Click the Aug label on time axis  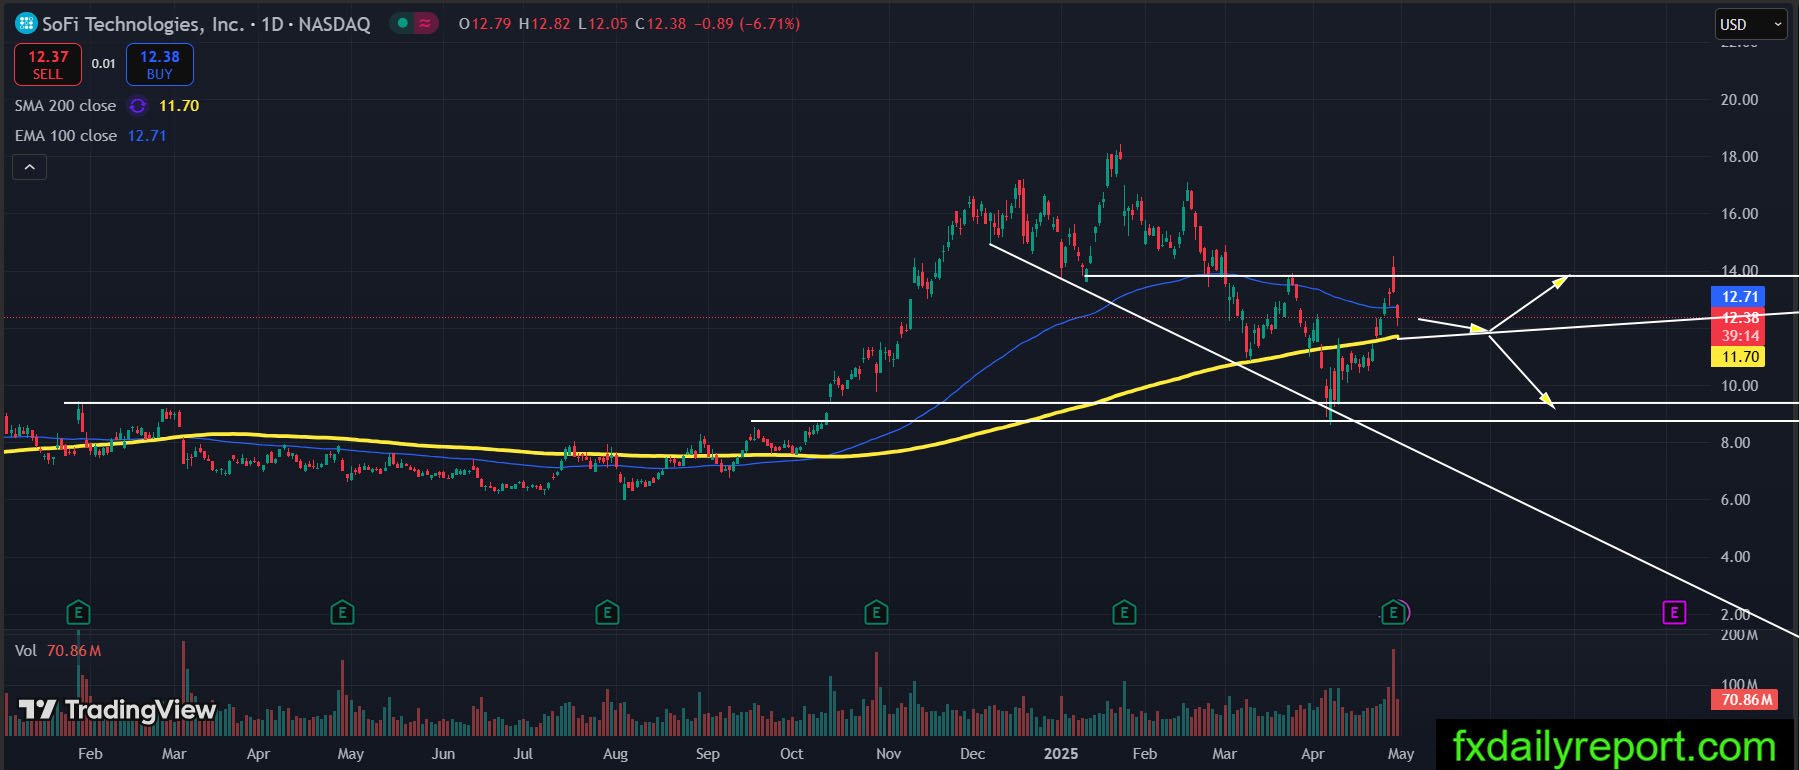coord(615,754)
